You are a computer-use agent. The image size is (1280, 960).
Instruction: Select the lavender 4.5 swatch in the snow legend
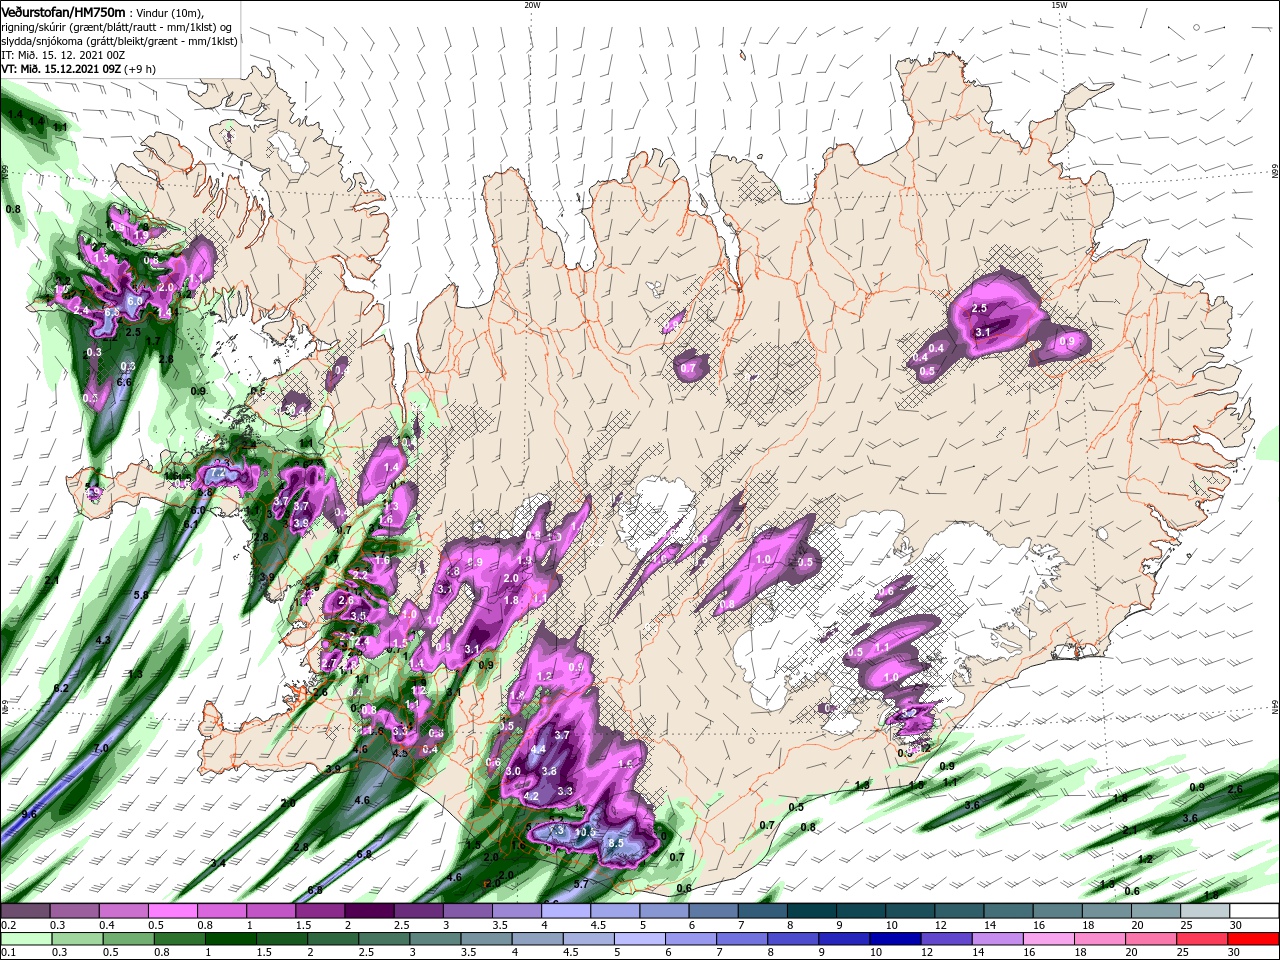pyautogui.click(x=614, y=911)
